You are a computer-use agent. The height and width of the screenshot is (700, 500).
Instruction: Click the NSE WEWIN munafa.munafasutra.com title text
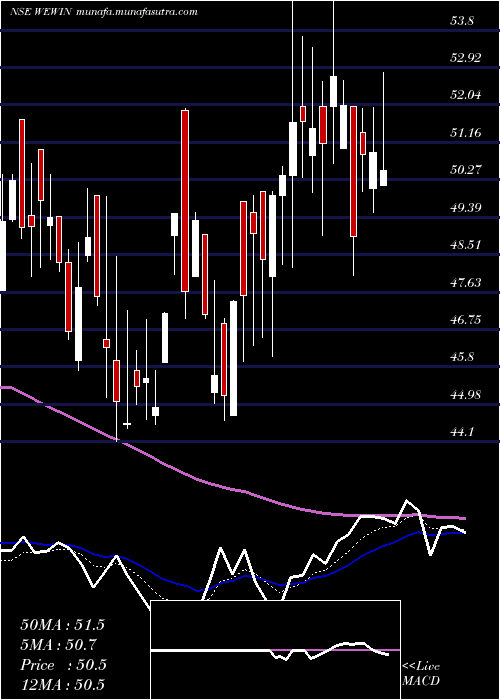click(x=104, y=12)
